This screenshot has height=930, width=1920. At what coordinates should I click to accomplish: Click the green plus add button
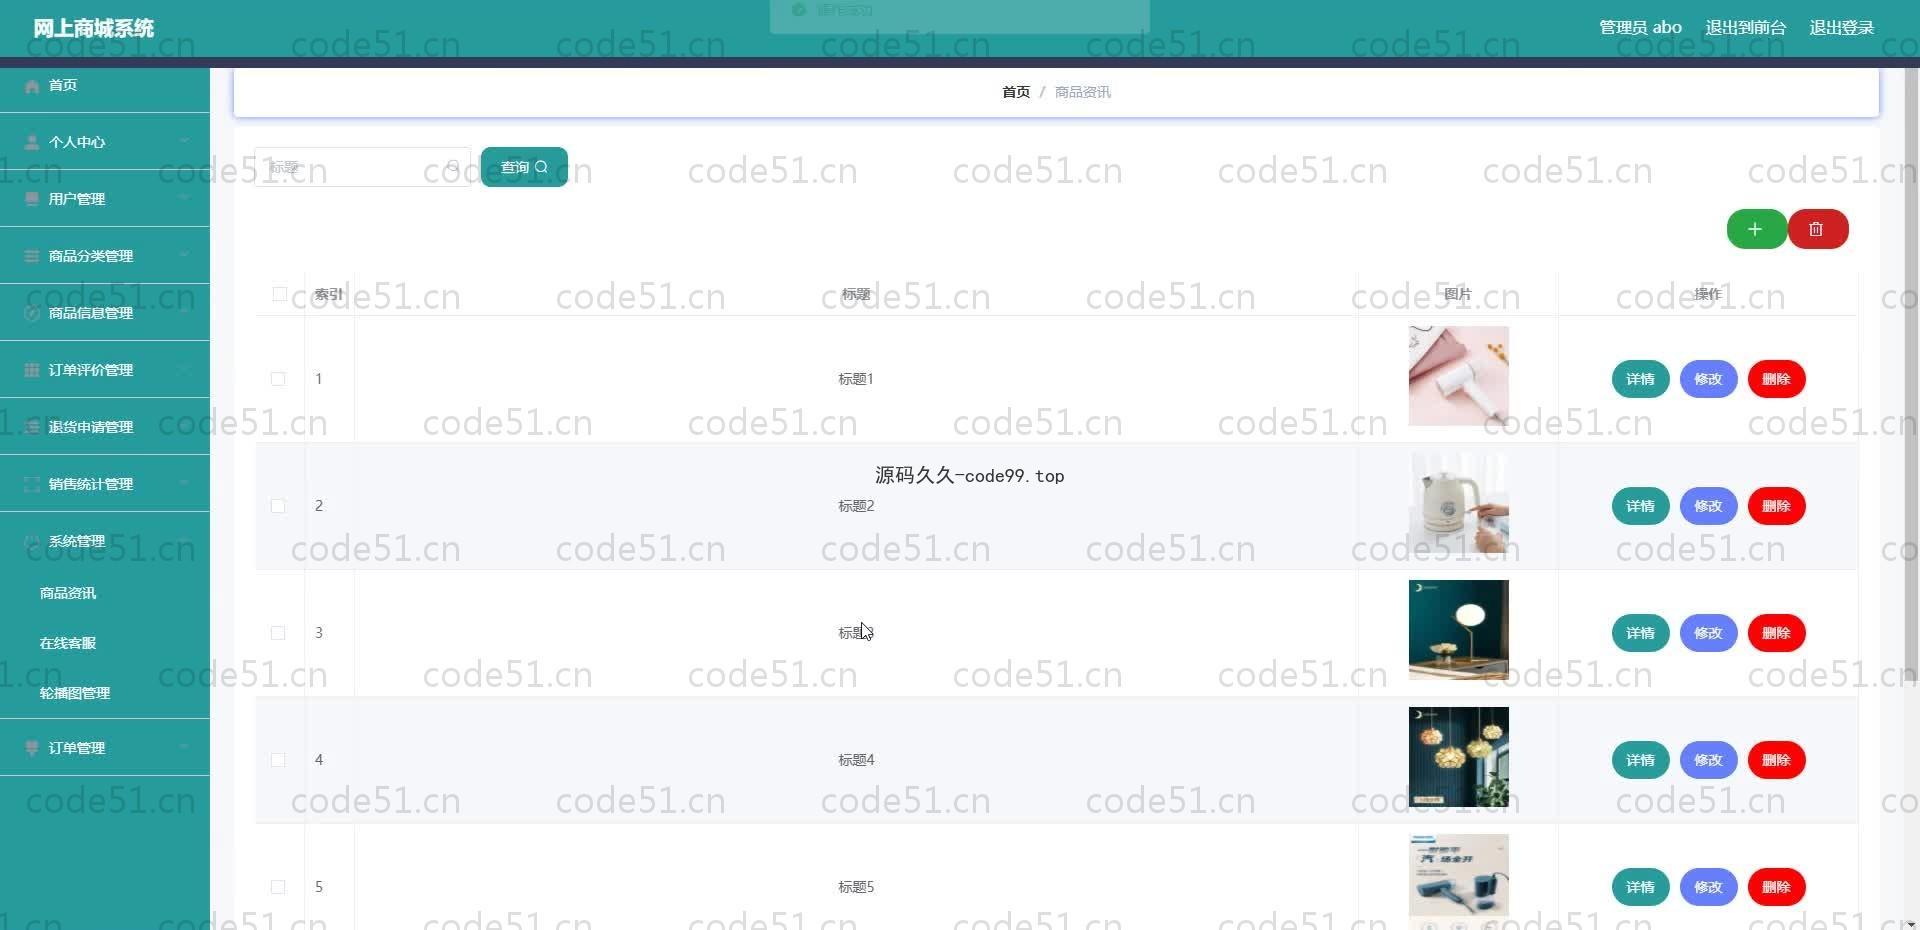[1756, 229]
